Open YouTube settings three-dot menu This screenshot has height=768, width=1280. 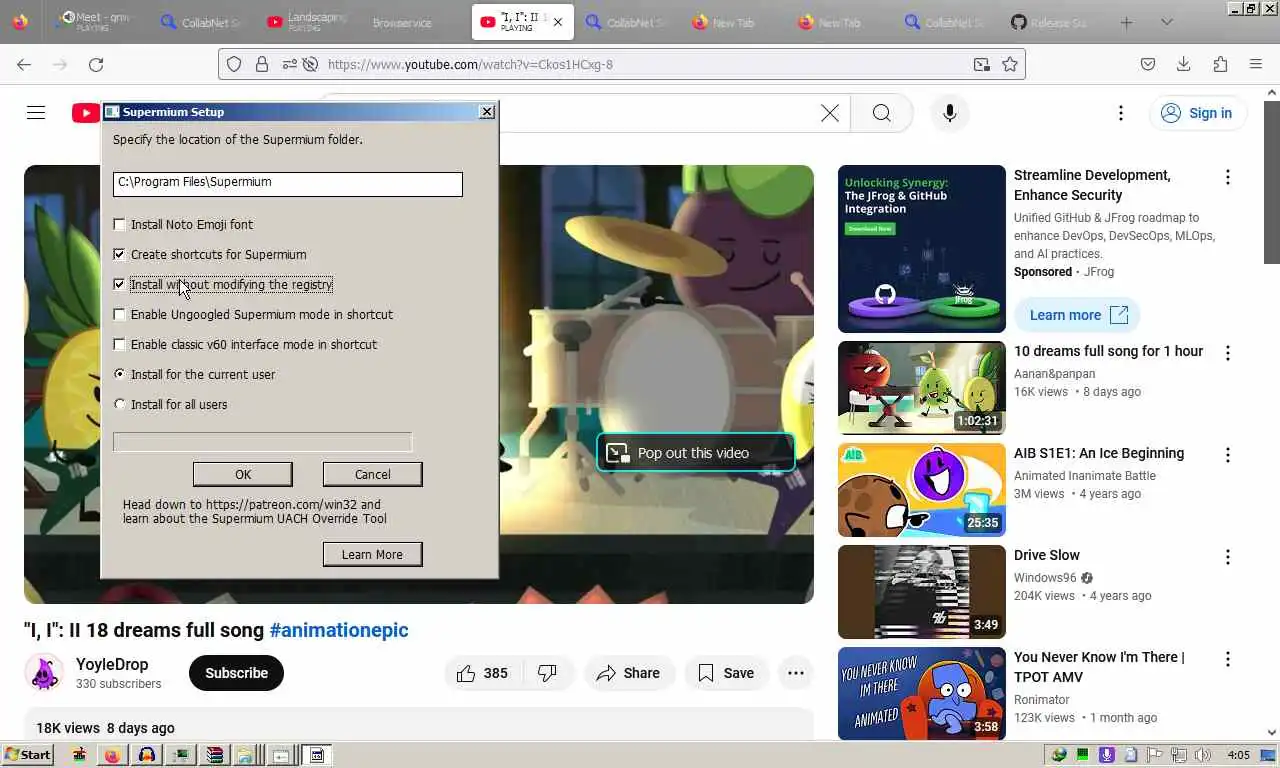(x=1121, y=113)
